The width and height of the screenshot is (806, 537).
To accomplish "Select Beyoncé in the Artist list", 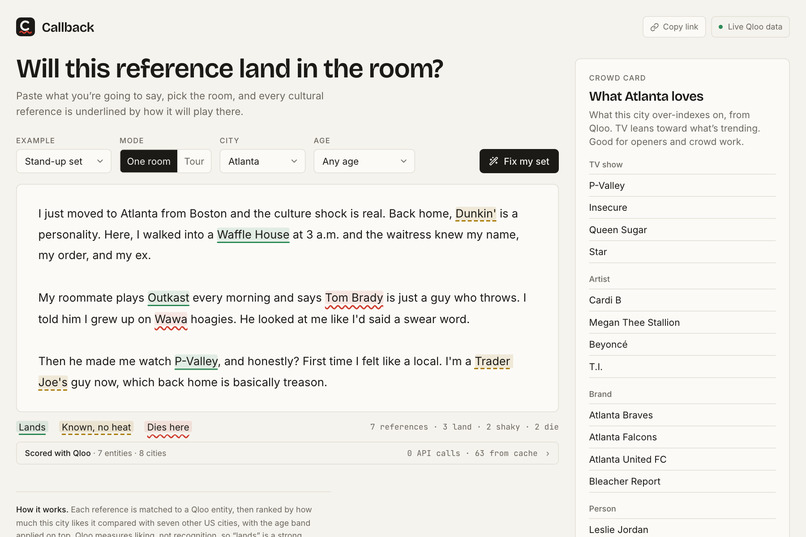I will click(682, 344).
